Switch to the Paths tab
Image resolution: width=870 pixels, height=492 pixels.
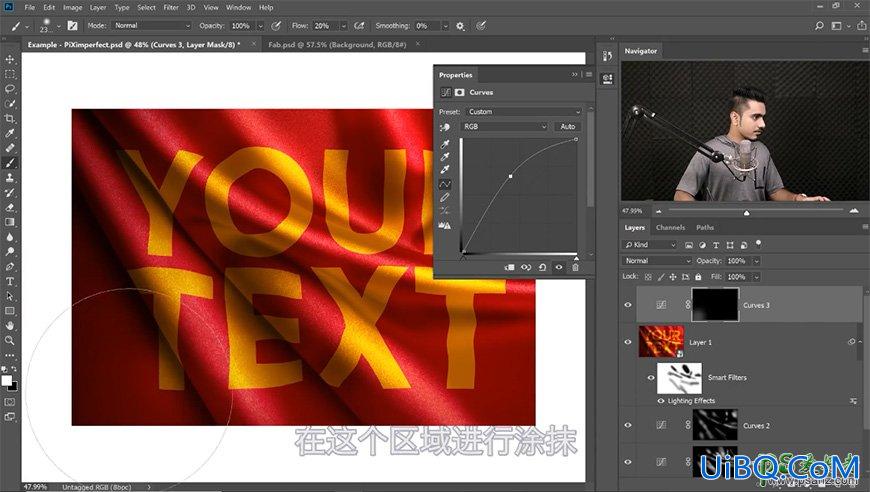(705, 227)
